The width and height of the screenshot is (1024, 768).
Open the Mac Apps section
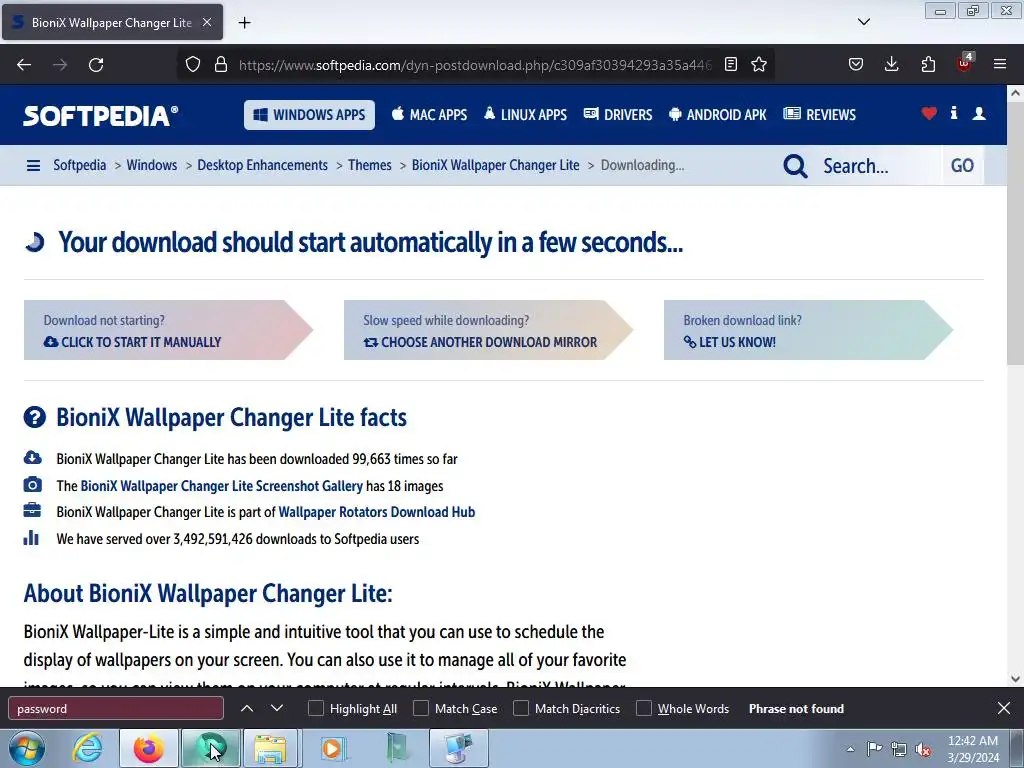click(x=429, y=115)
